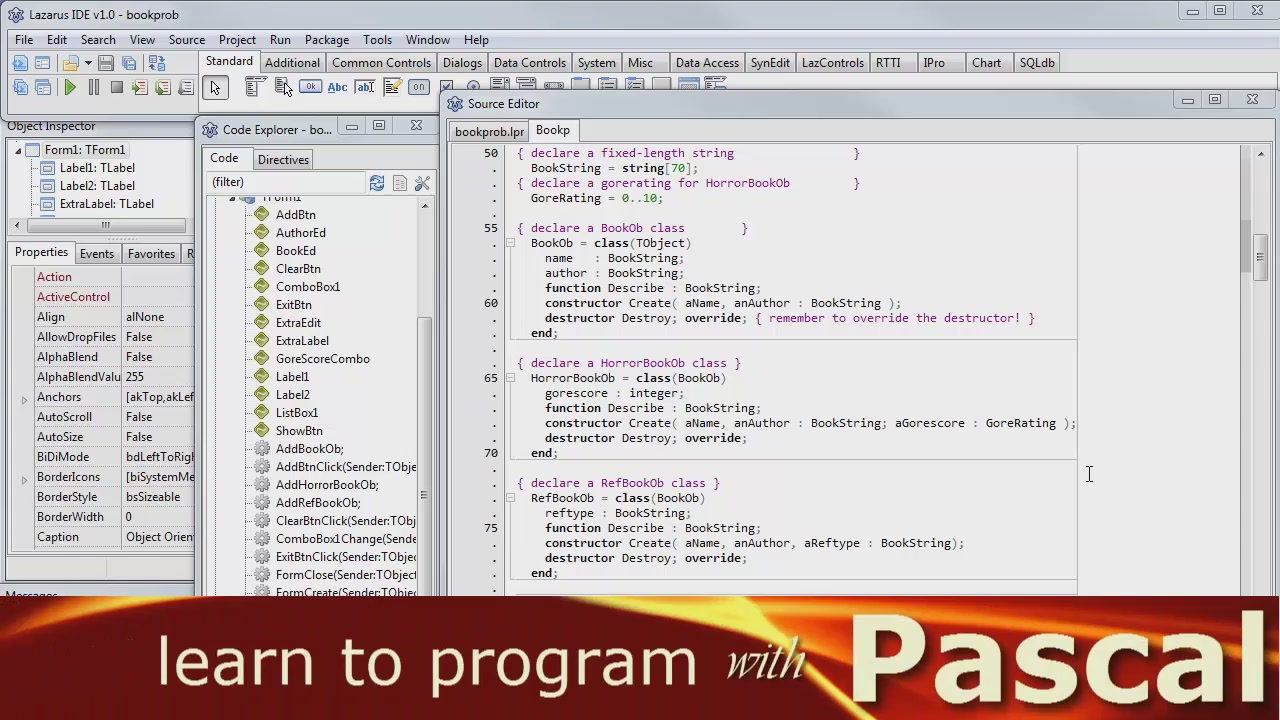
Task: Click the Save All icon
Action: click(128, 63)
